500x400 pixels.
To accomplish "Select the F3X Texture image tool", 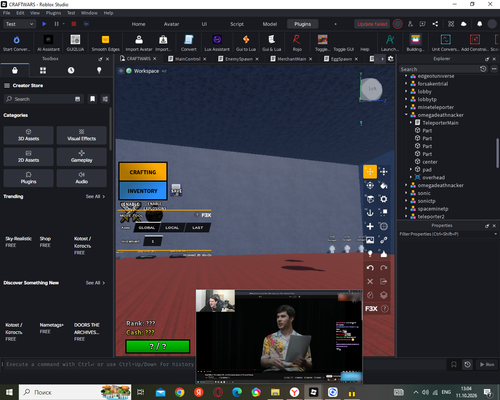I will pyautogui.click(x=370, y=240).
